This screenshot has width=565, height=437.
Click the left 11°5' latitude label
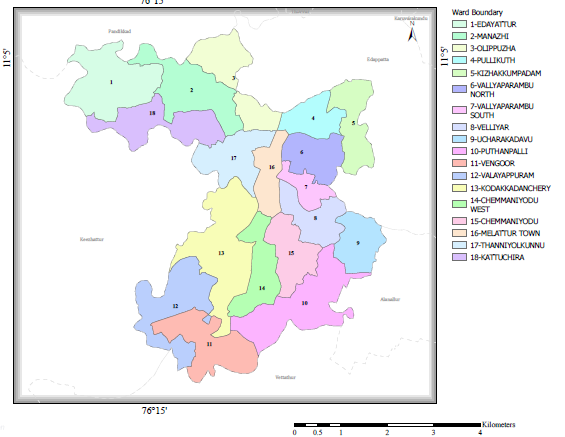pyautogui.click(x=6, y=58)
